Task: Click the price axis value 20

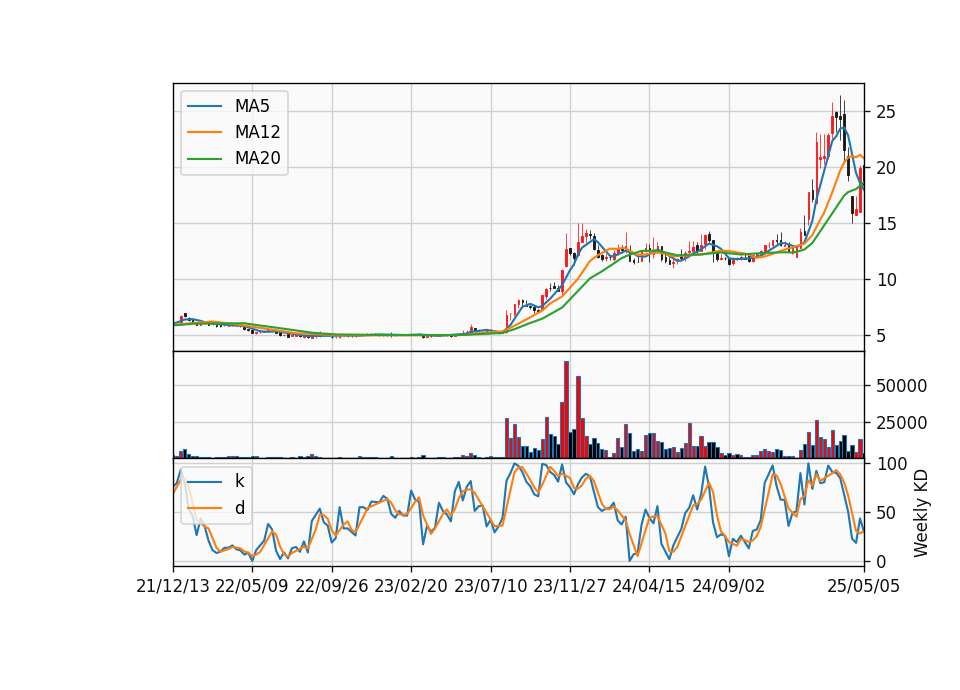Action: click(886, 168)
